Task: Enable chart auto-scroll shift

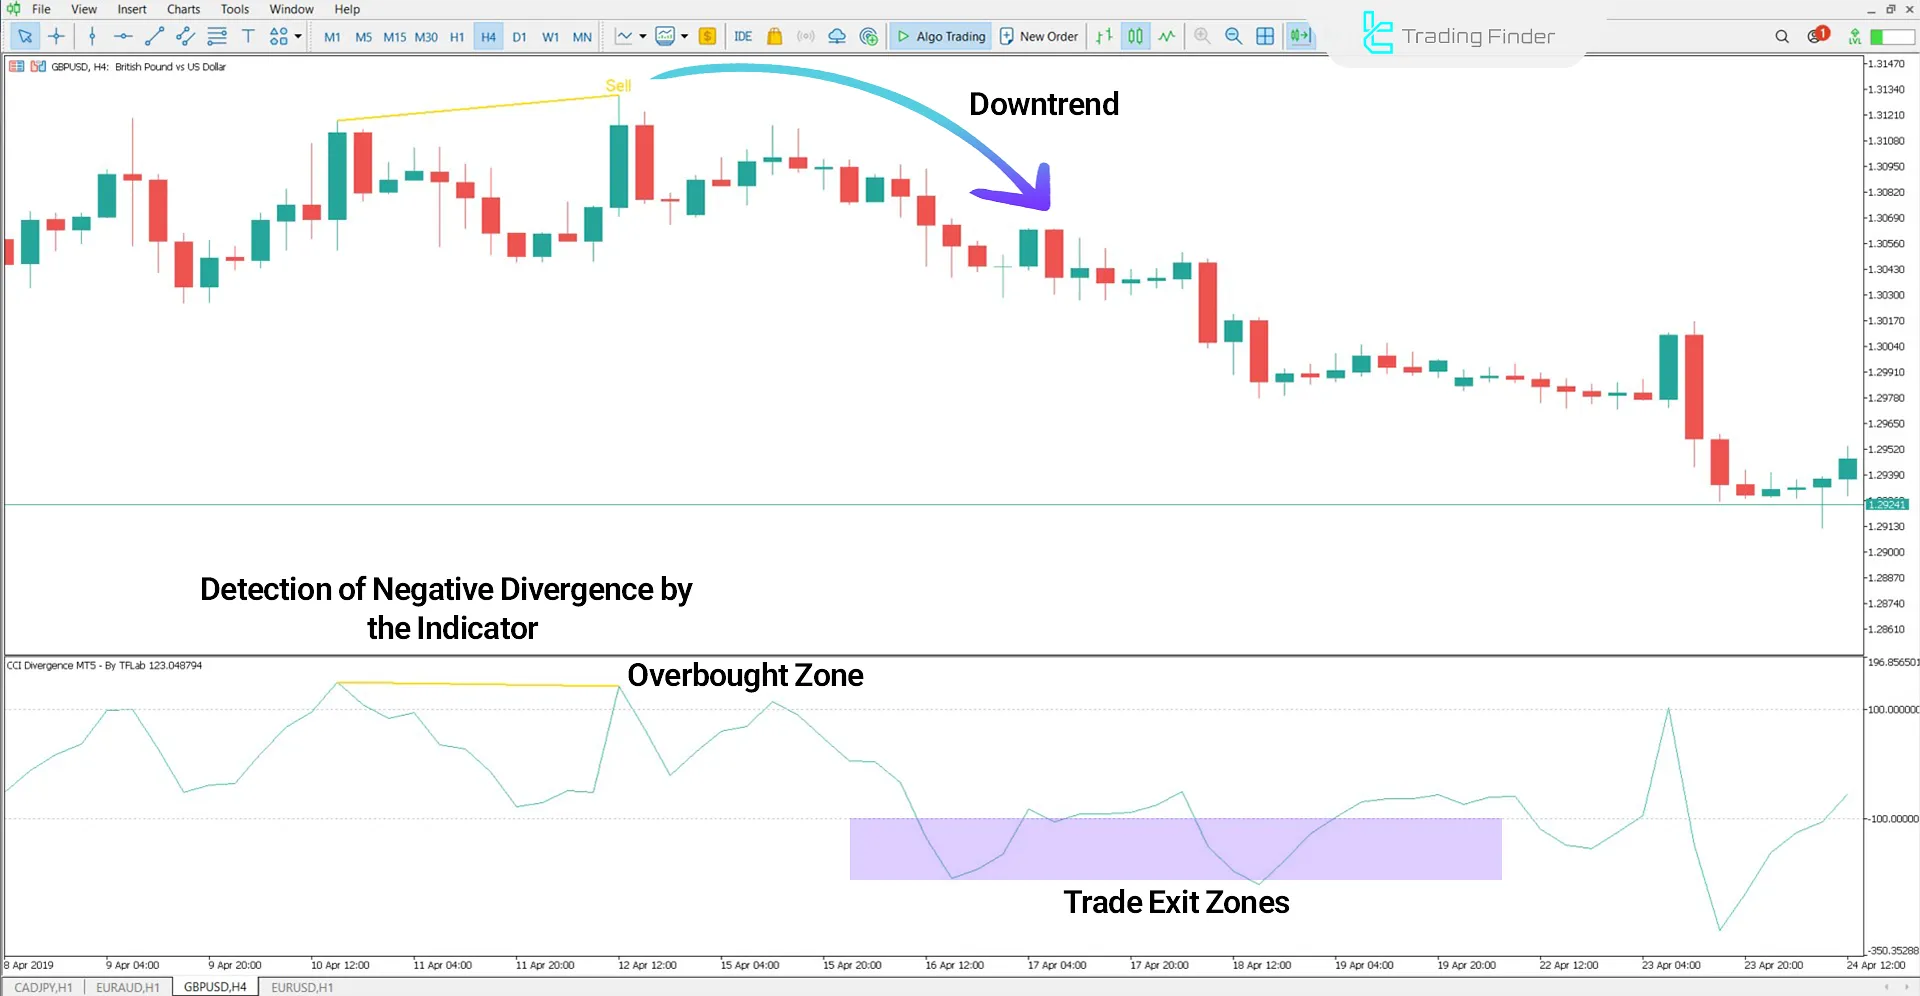Action: 1300,36
